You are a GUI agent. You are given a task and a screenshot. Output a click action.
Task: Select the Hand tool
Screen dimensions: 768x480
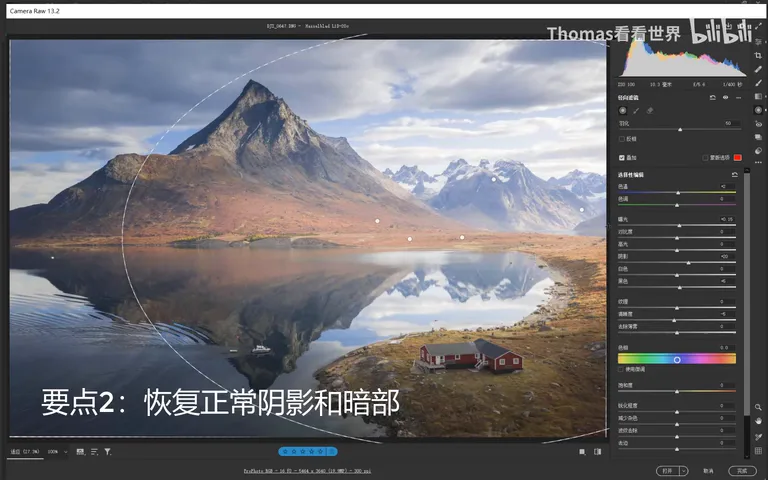pyautogui.click(x=758, y=421)
